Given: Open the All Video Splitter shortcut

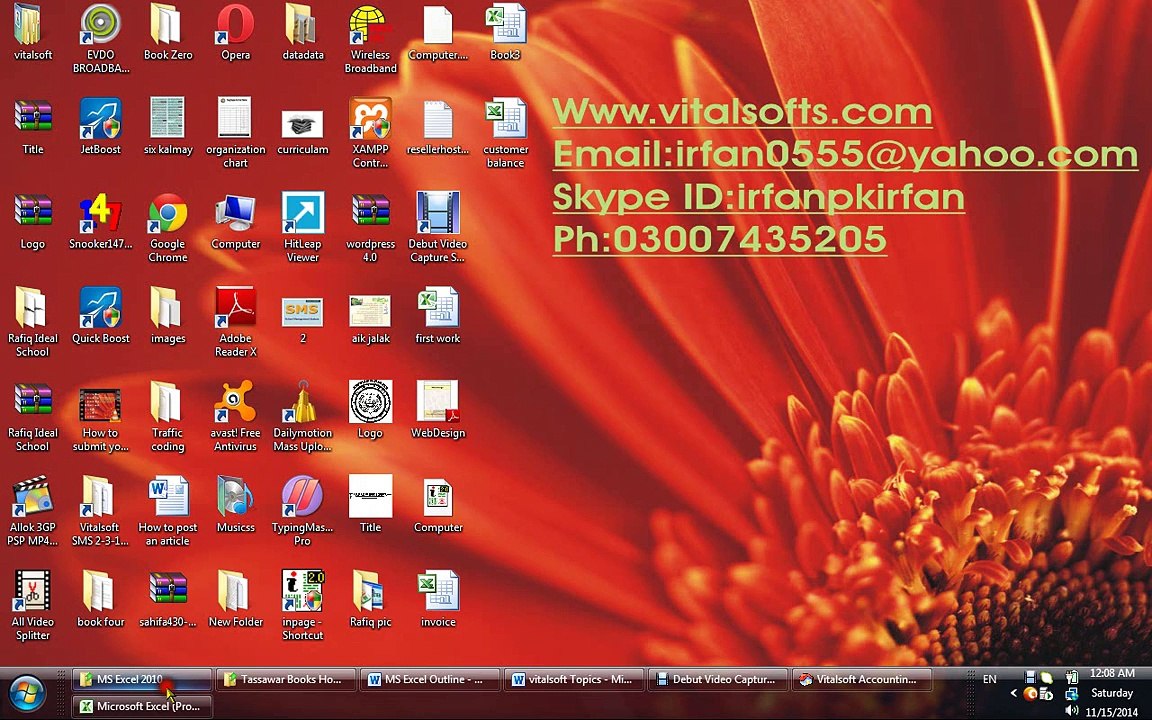Looking at the screenshot, I should 32,606.
